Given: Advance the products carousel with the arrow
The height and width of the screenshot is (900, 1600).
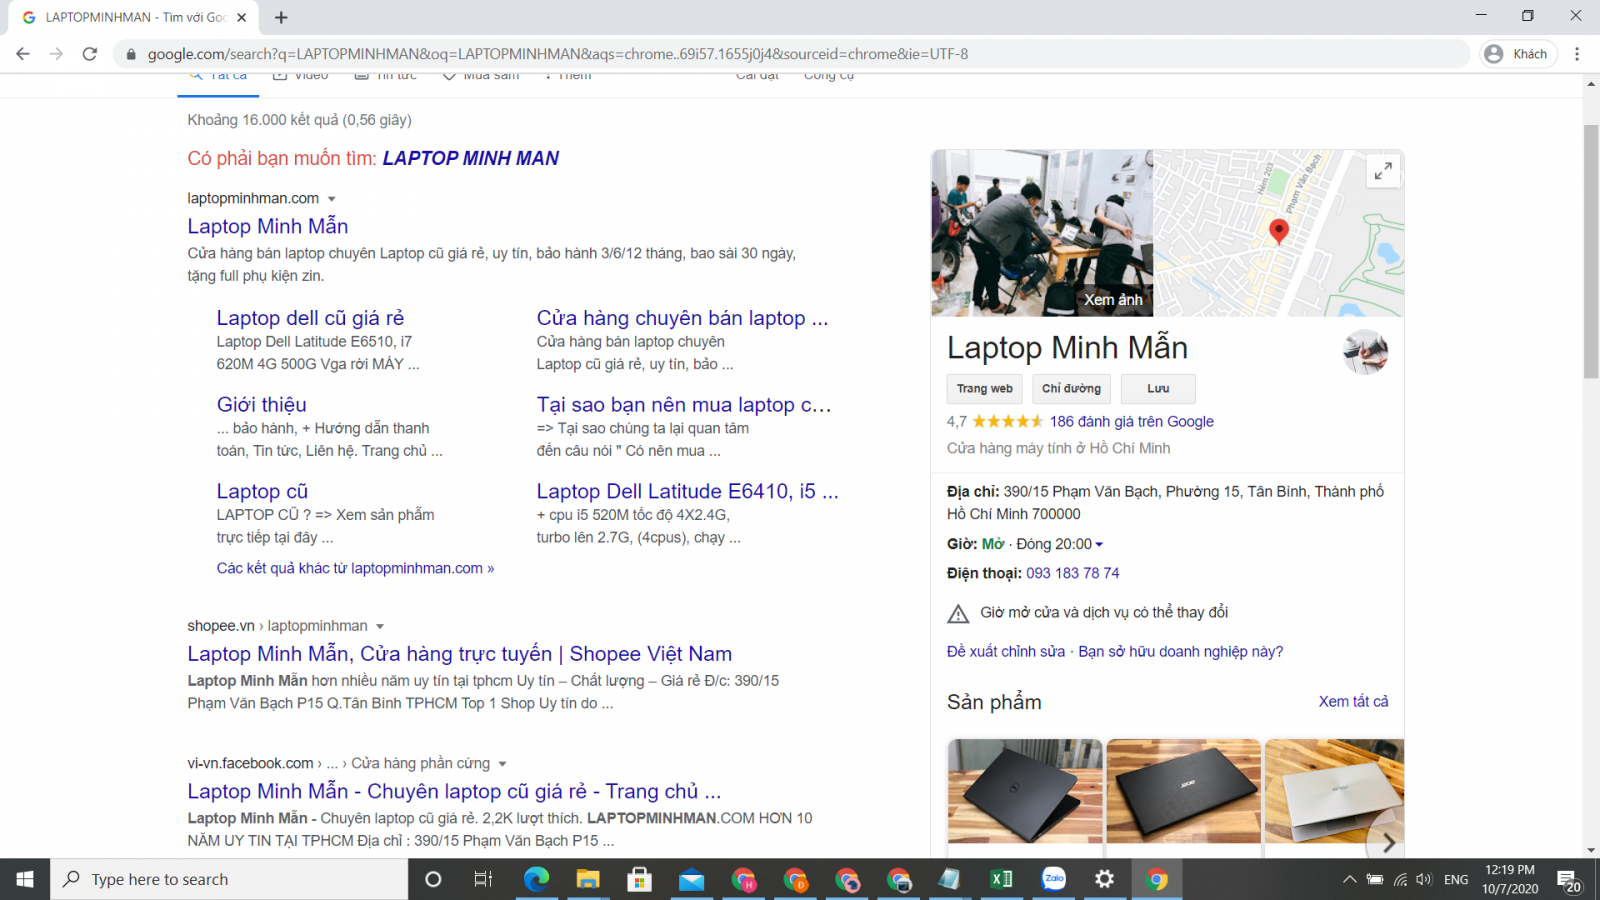Looking at the screenshot, I should click(1388, 843).
